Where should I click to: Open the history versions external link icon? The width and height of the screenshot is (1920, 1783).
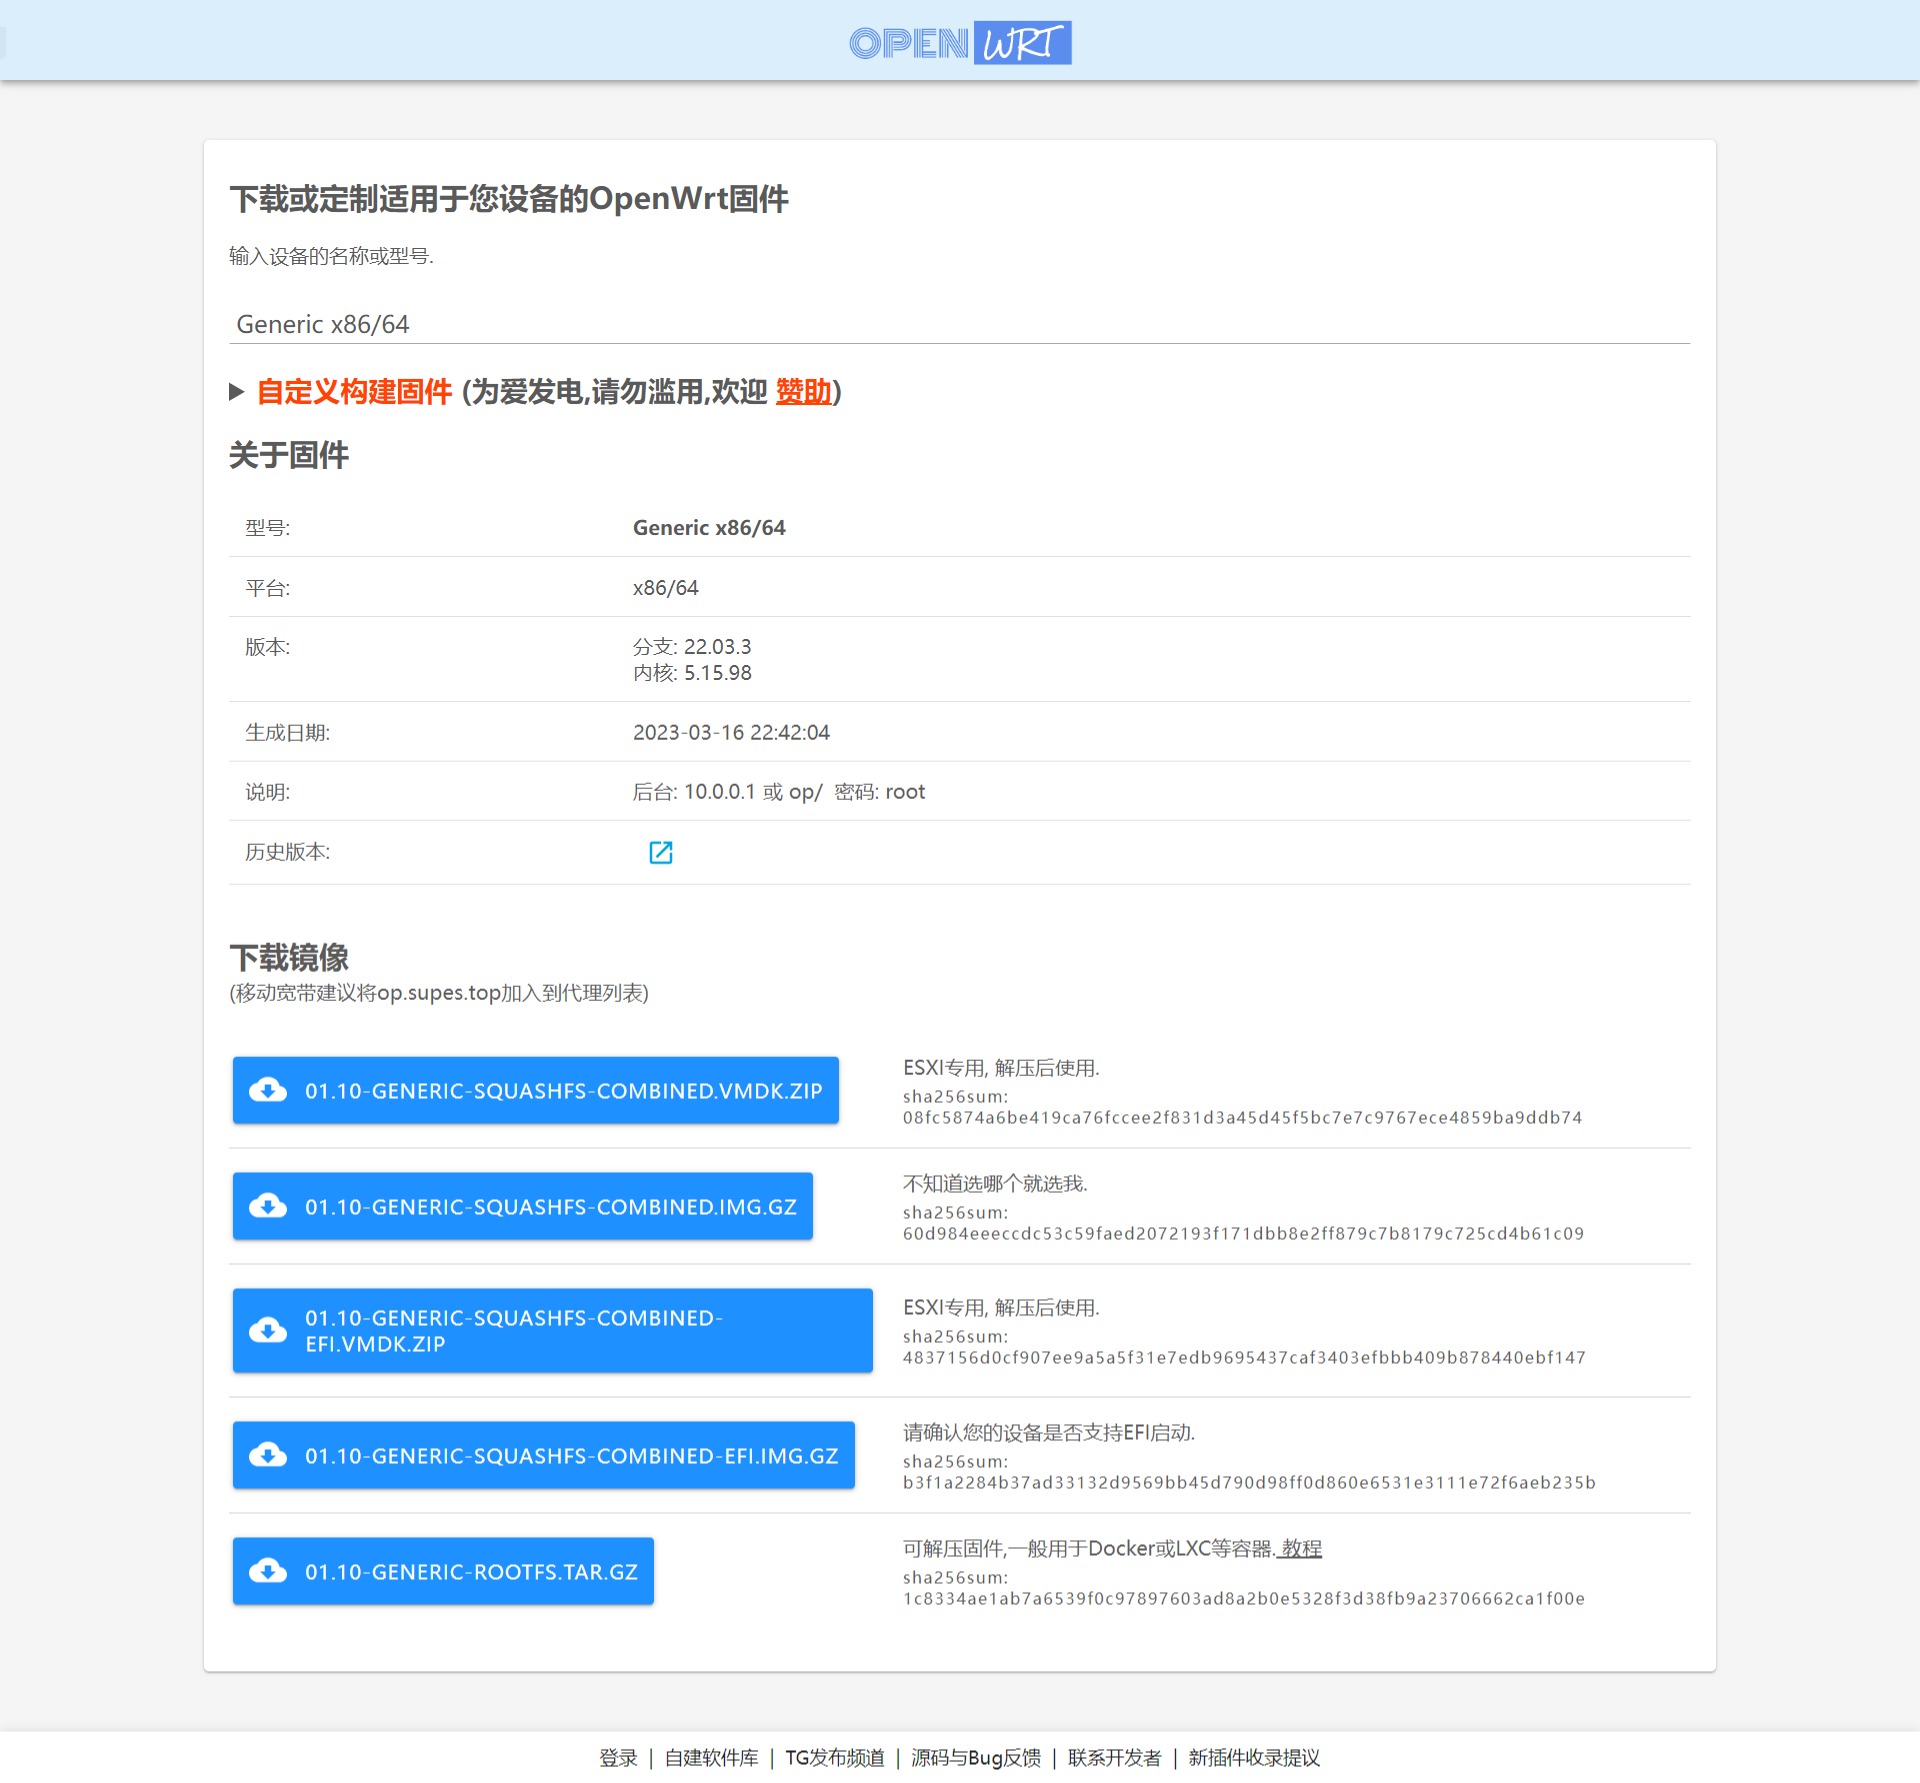pos(661,852)
